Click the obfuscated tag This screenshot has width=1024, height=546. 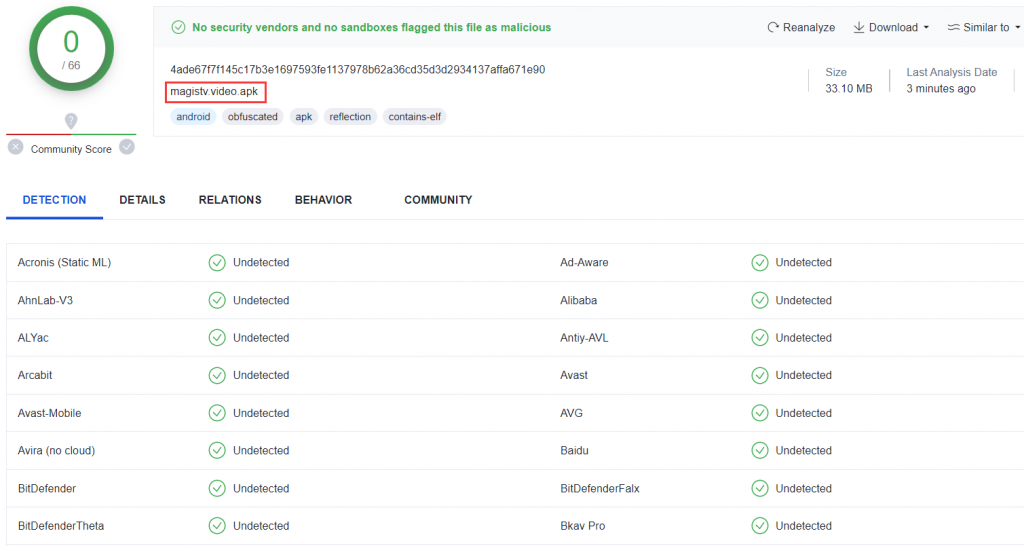pyautogui.click(x=253, y=117)
